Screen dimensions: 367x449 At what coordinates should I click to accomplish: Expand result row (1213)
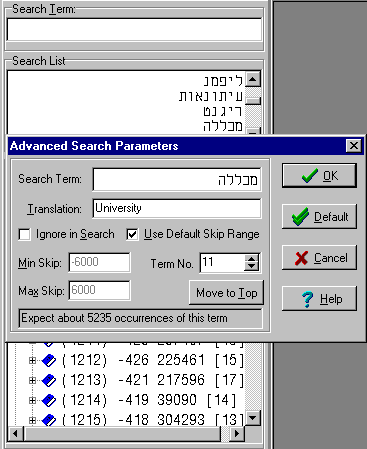[x=32, y=380]
